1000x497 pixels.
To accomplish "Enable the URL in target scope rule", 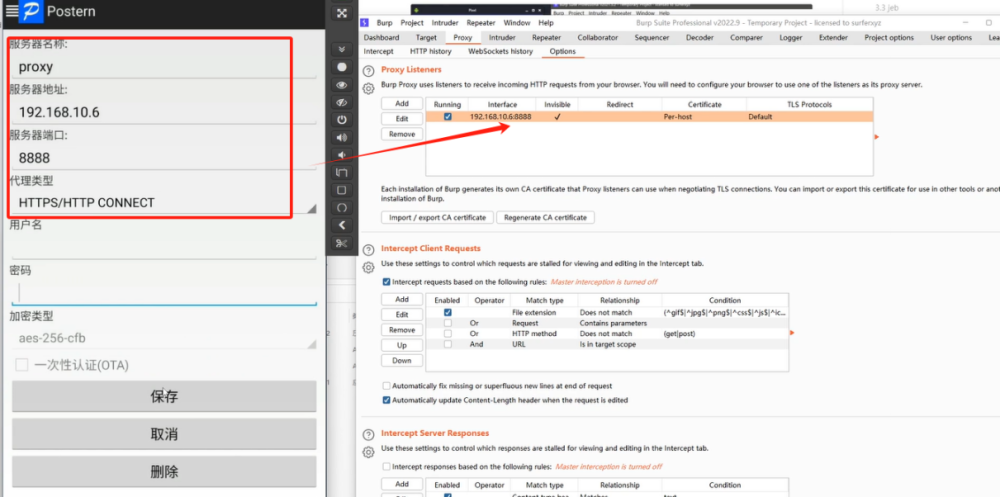I will (x=448, y=344).
